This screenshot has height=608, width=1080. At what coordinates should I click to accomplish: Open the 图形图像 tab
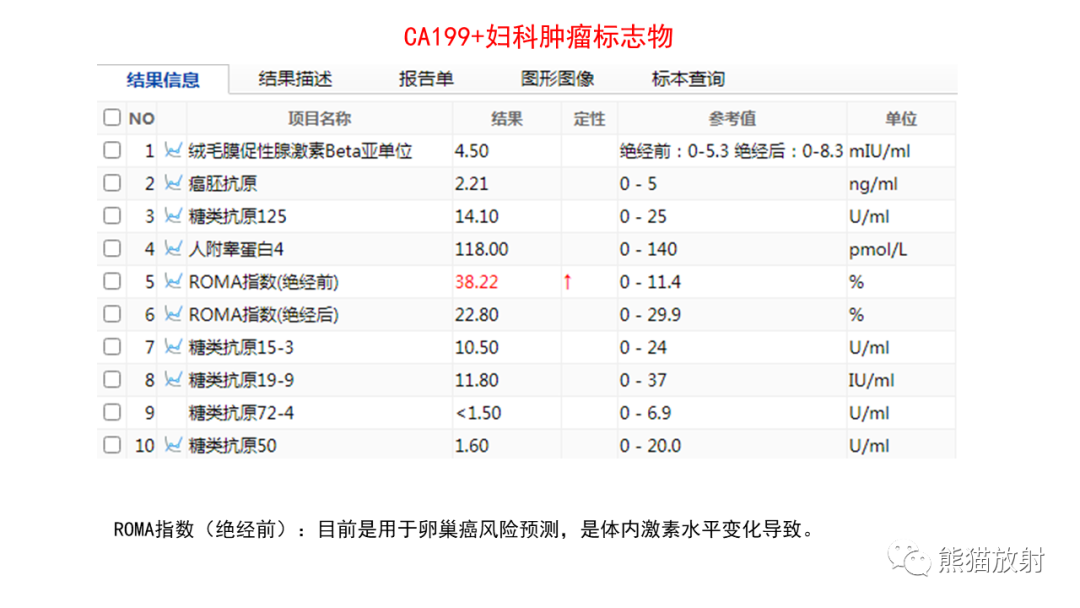pyautogui.click(x=557, y=79)
